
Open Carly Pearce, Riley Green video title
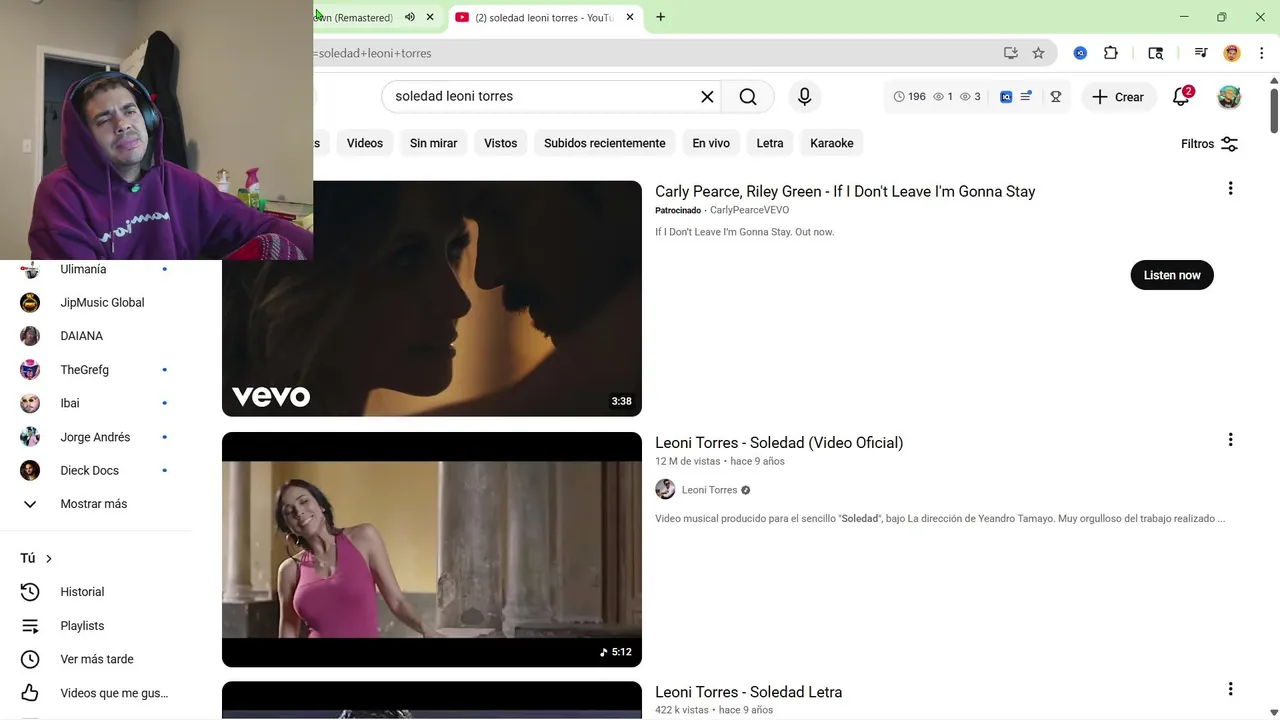pos(845,192)
